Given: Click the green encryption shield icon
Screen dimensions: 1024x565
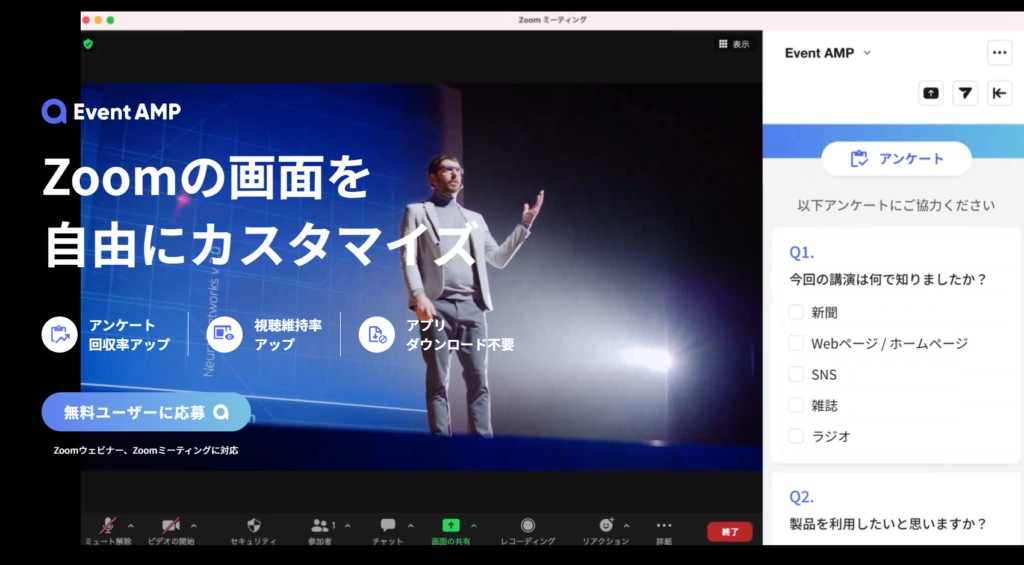Looking at the screenshot, I should [x=88, y=44].
